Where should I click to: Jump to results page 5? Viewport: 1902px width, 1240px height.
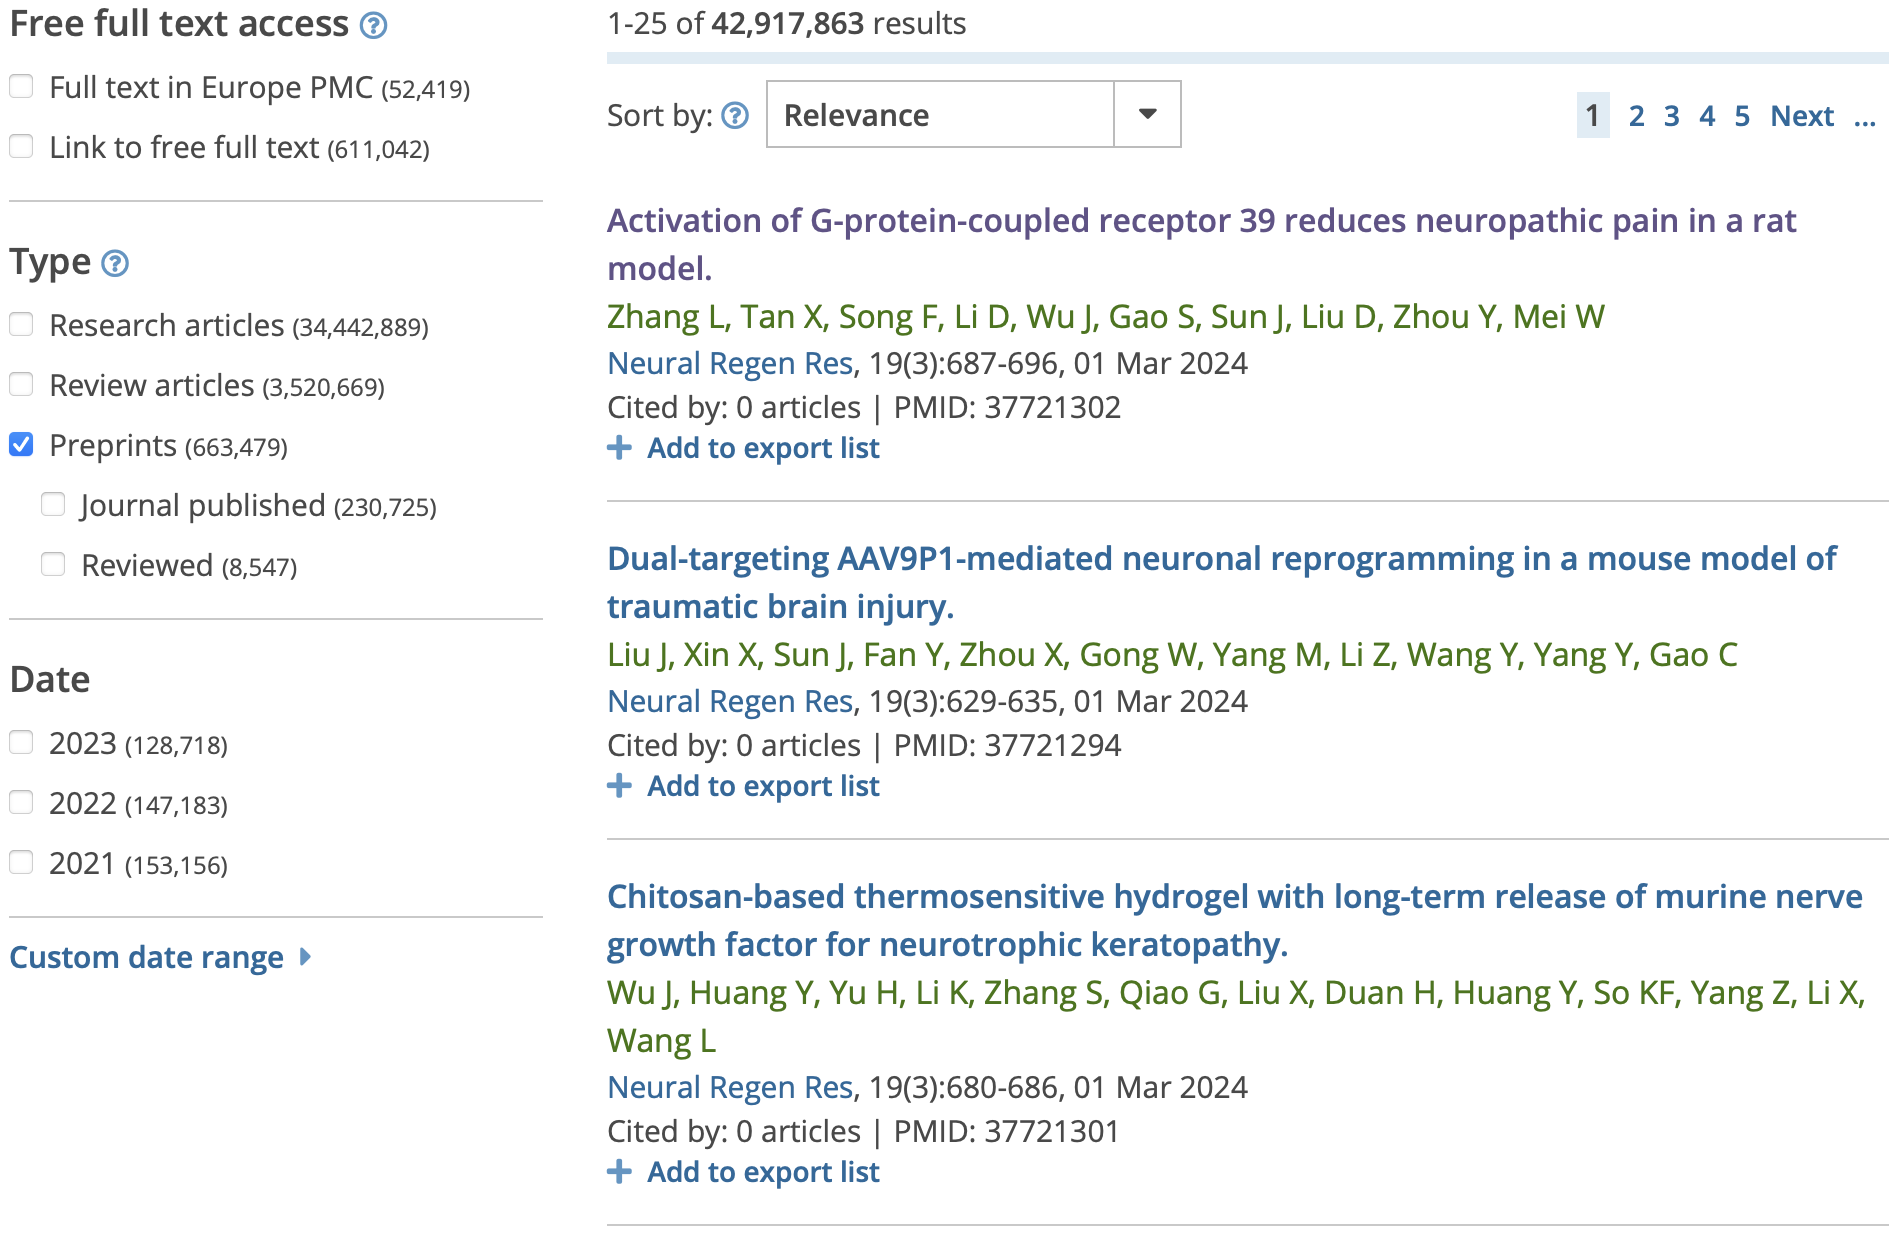[1742, 116]
